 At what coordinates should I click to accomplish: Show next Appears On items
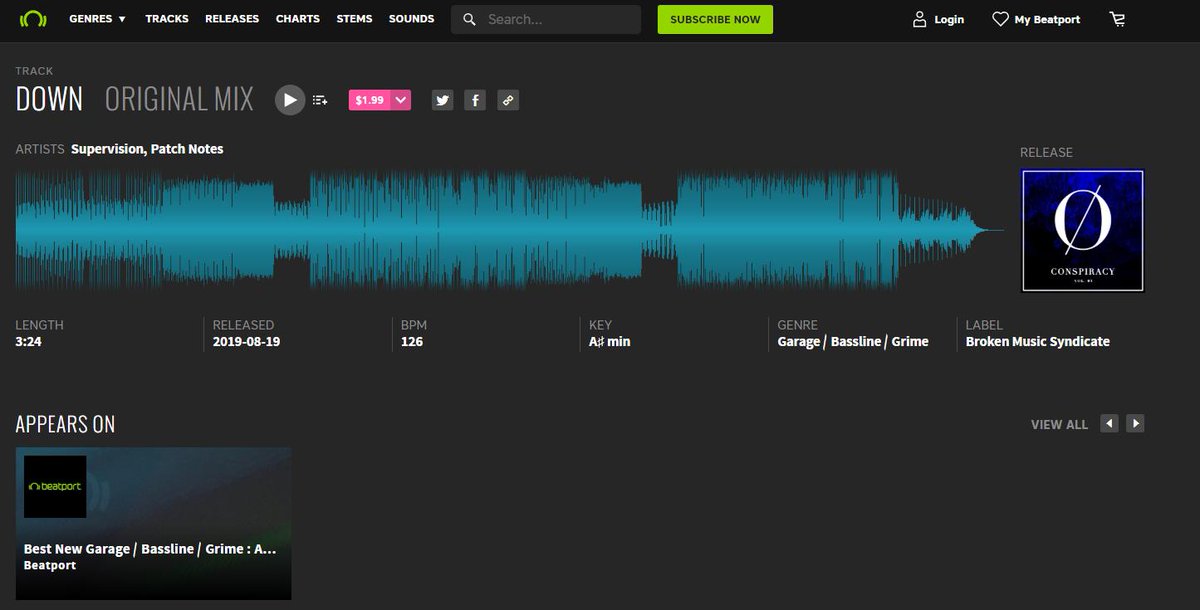(1135, 424)
